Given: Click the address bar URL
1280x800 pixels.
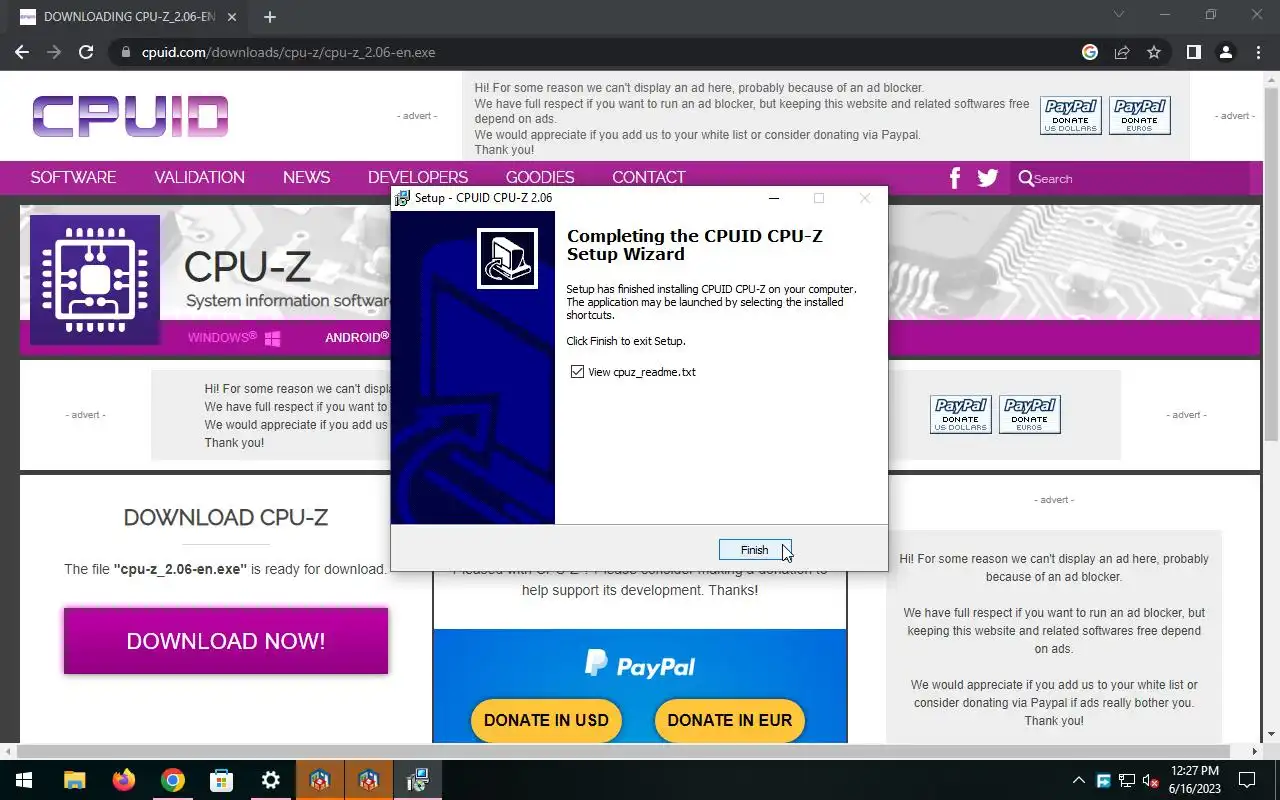Looking at the screenshot, I should [288, 52].
